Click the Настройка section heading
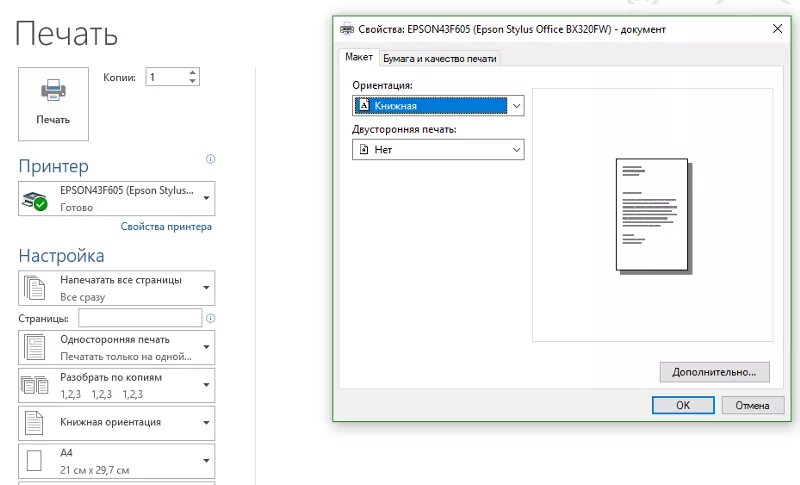 pos(61,256)
